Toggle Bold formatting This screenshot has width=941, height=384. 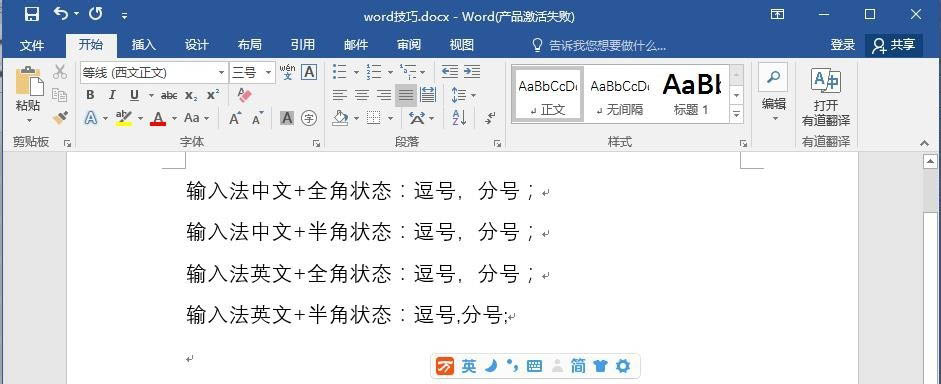(90, 95)
